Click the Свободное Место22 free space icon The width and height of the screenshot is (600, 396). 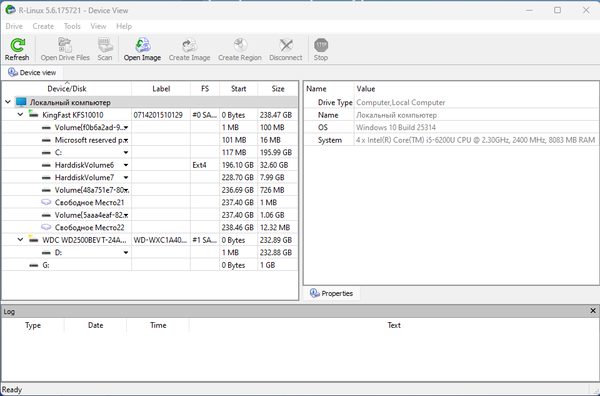click(46, 227)
